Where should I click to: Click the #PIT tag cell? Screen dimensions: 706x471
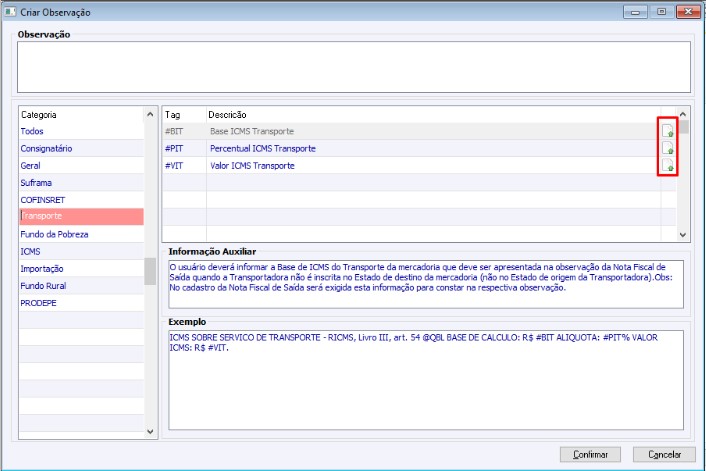click(x=184, y=148)
